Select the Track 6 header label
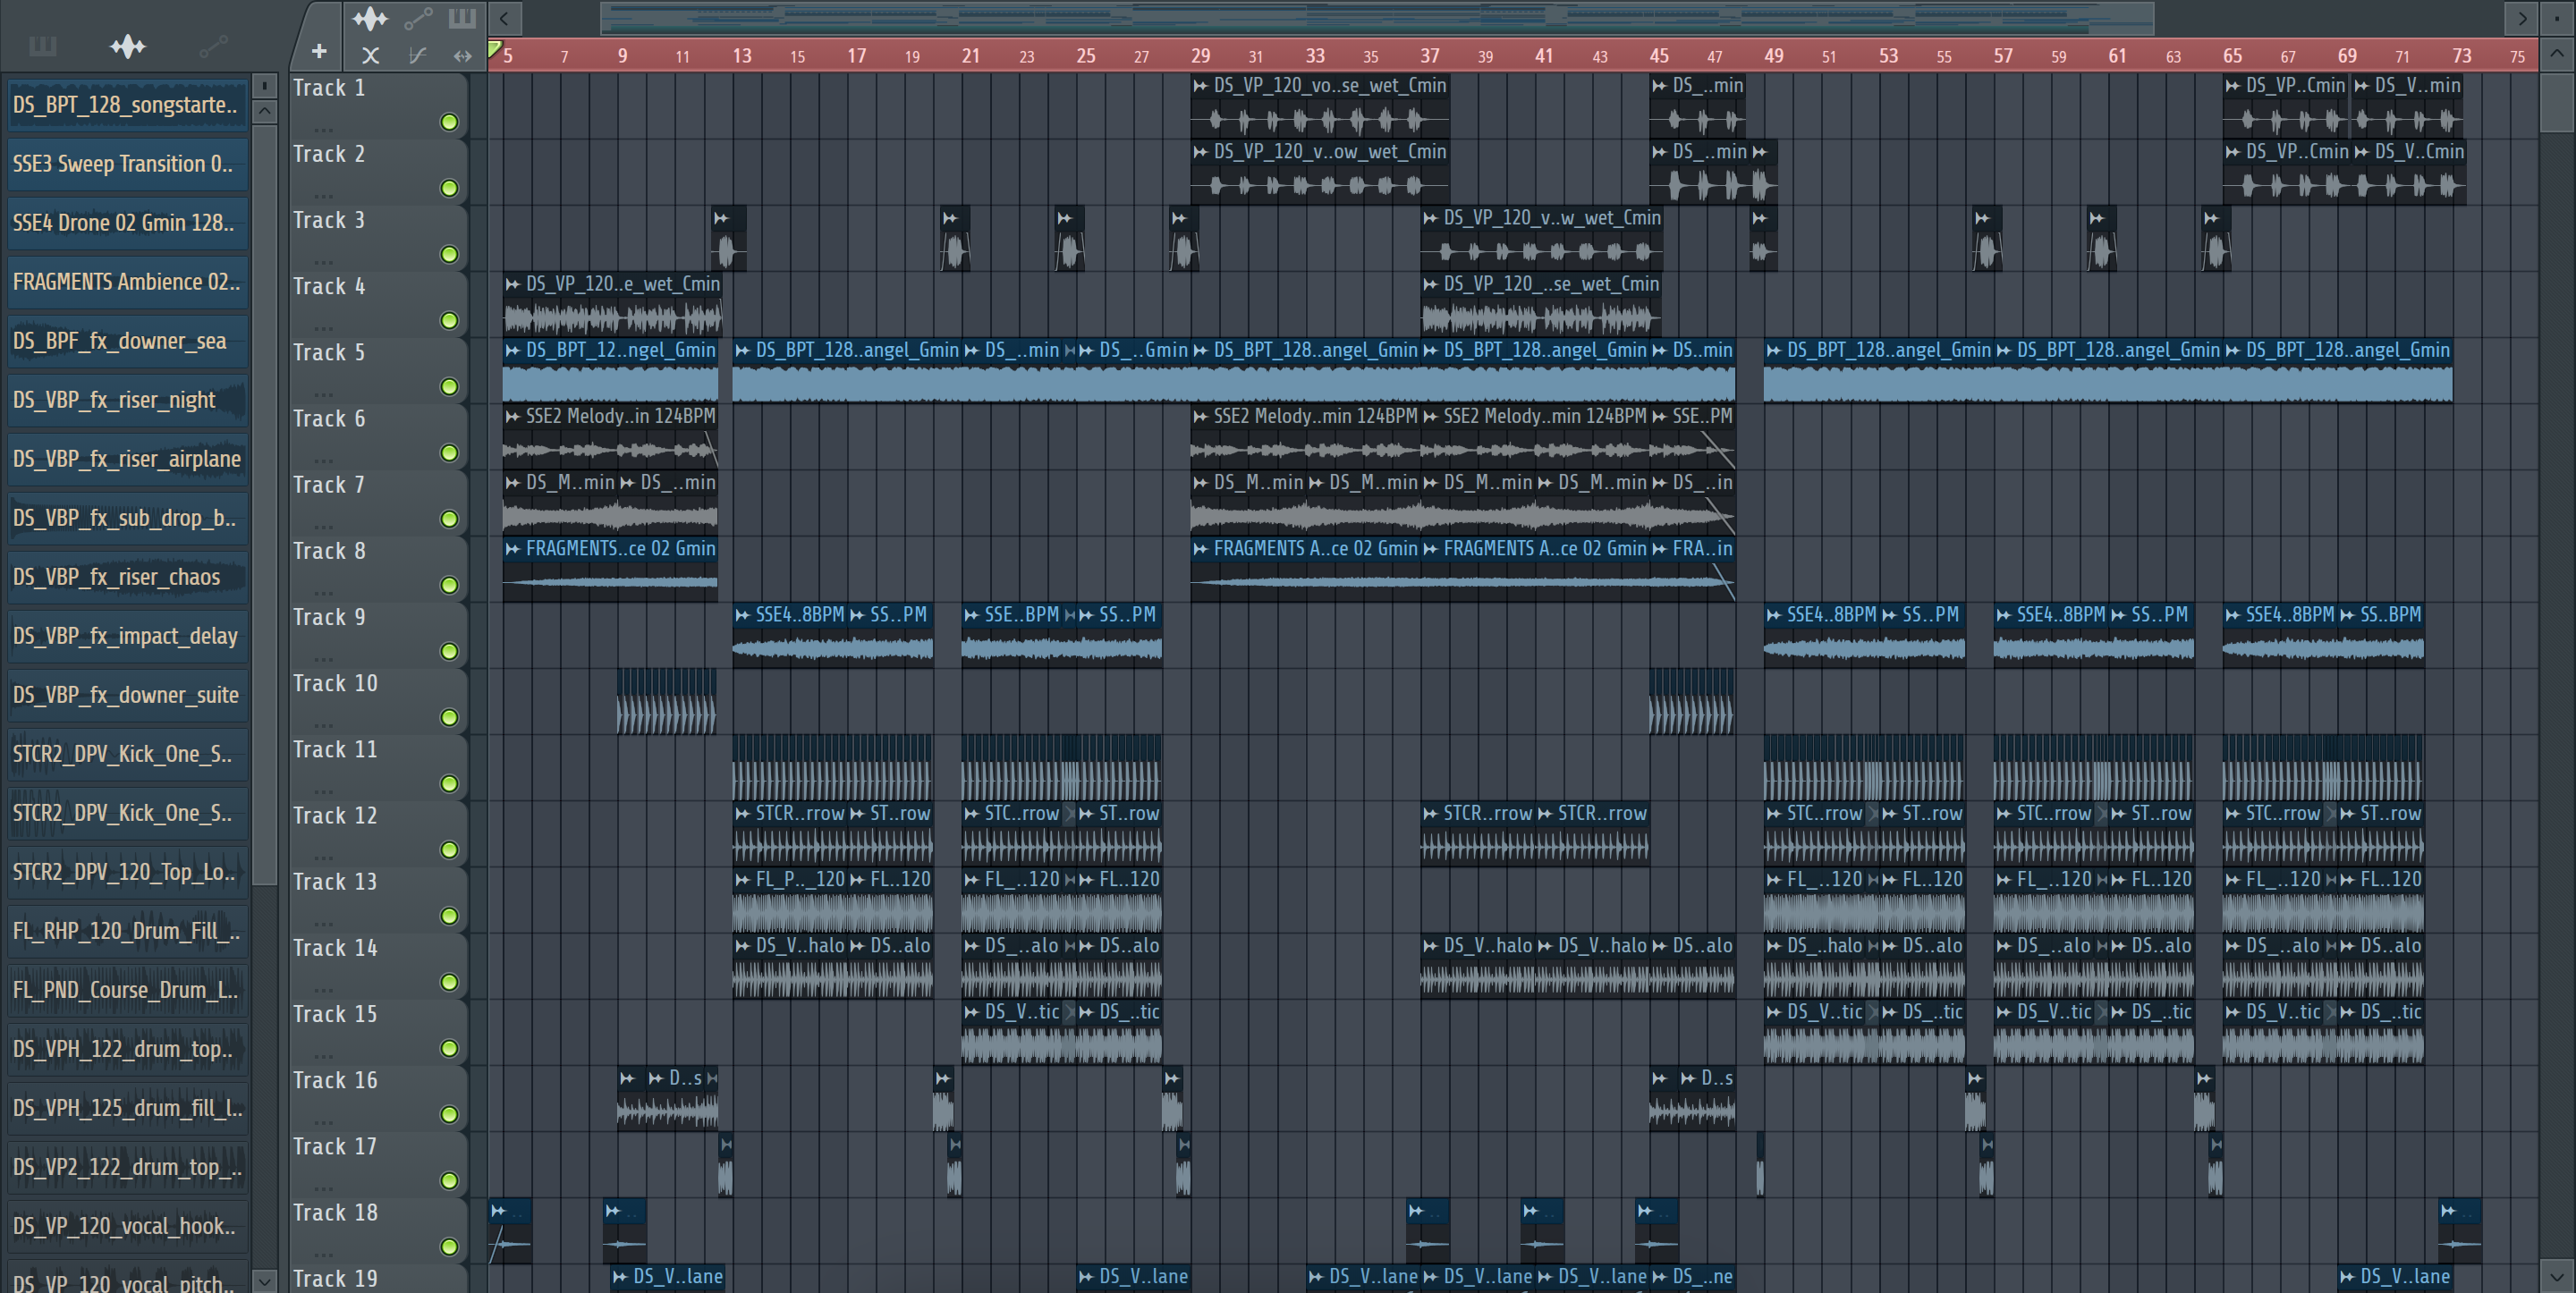The image size is (2576, 1293). (329, 419)
